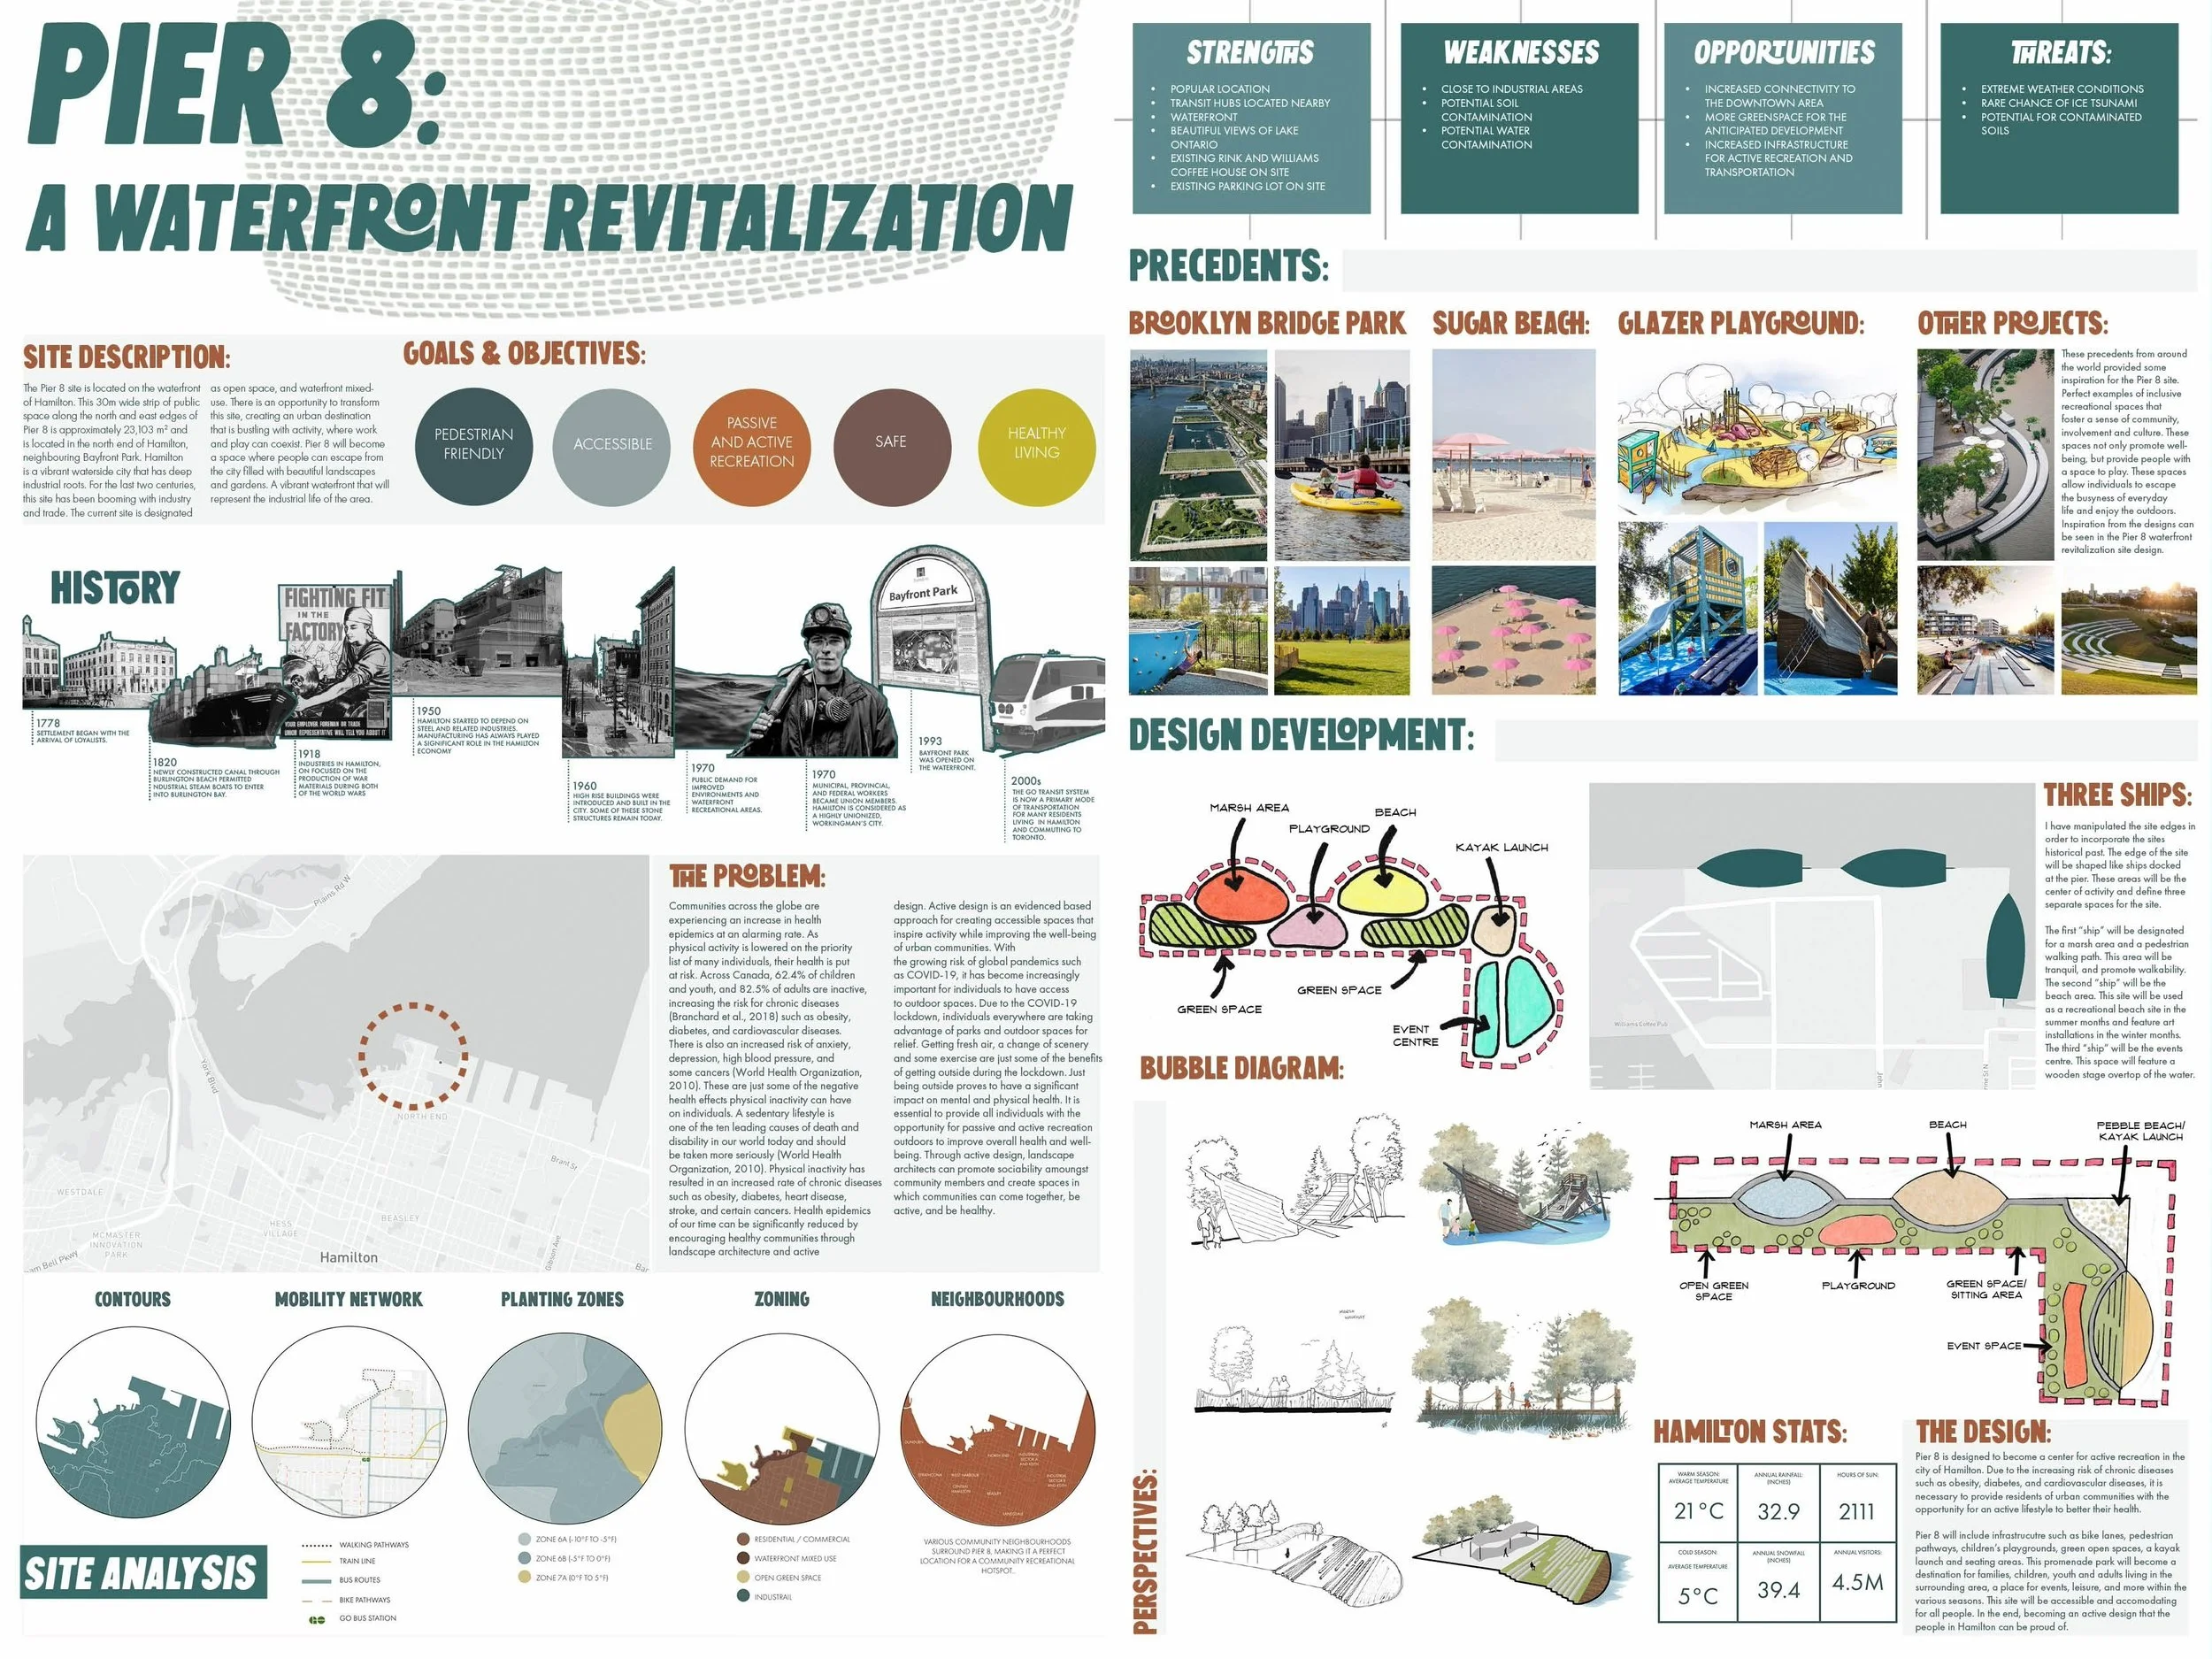The image size is (2212, 1659).
Task: Click the yellow Healthy Living circle
Action: (1036, 446)
